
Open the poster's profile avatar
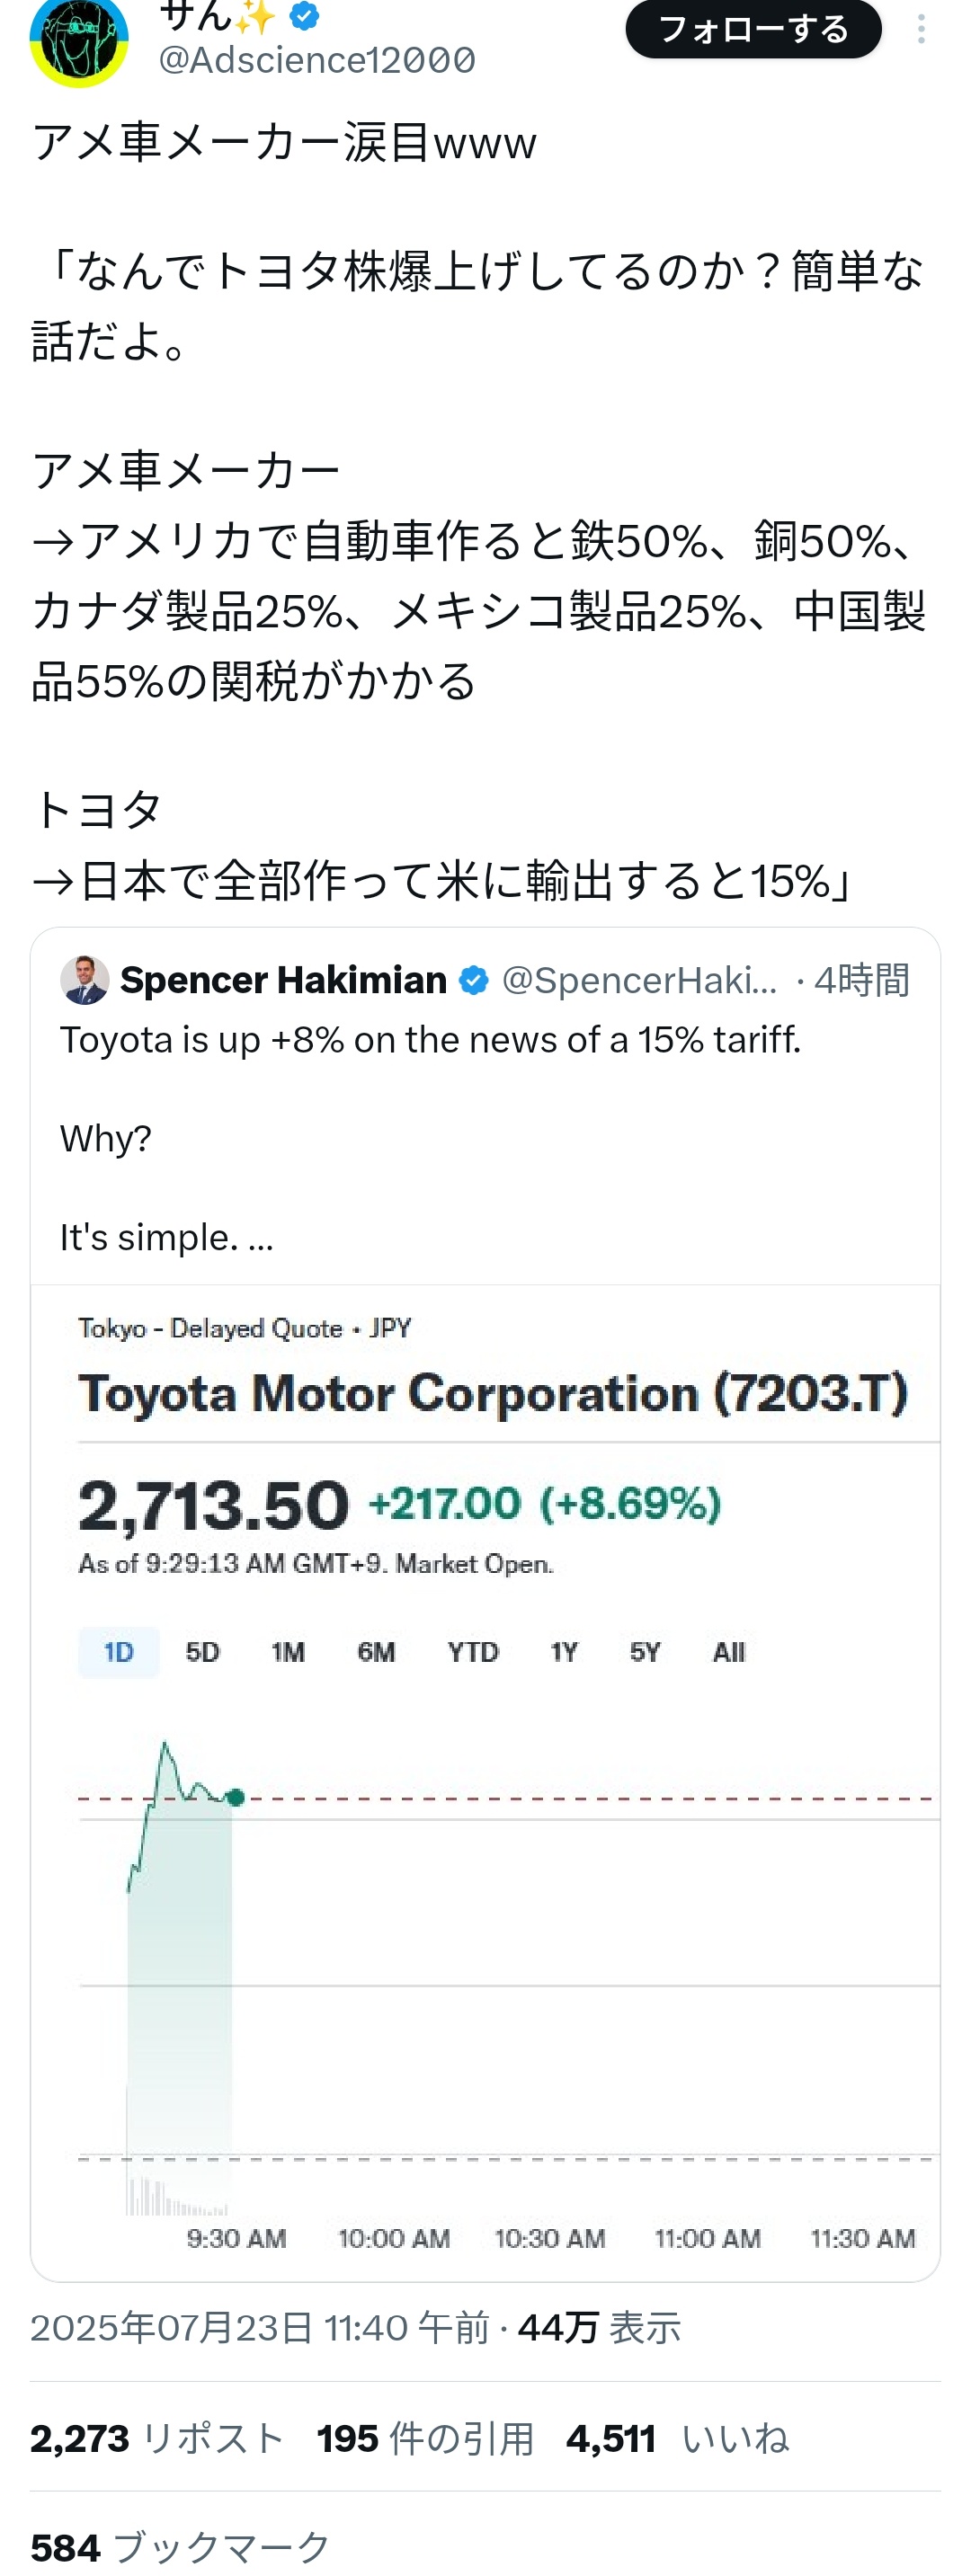[x=79, y=40]
